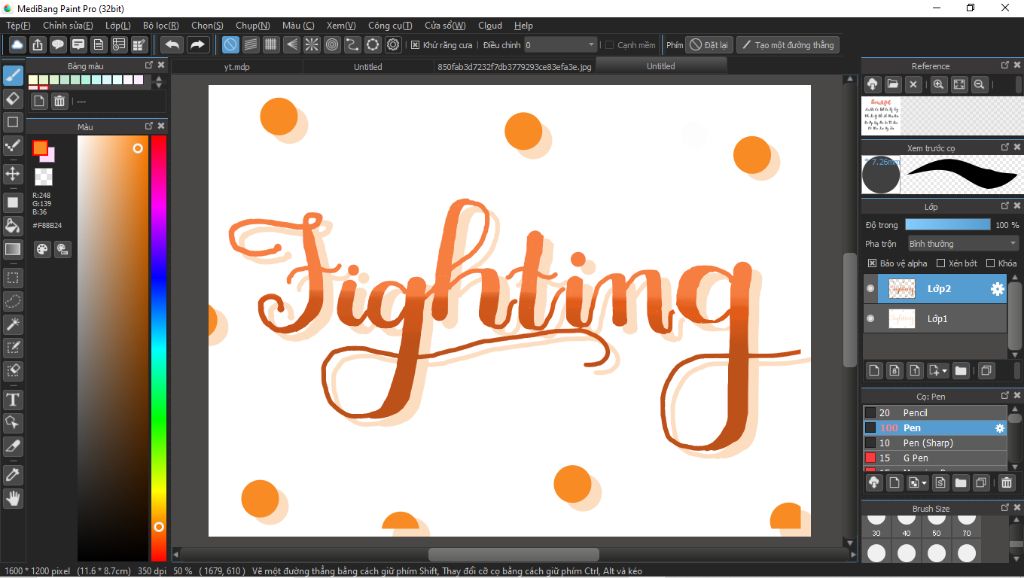Choose the Text tool

coord(13,400)
